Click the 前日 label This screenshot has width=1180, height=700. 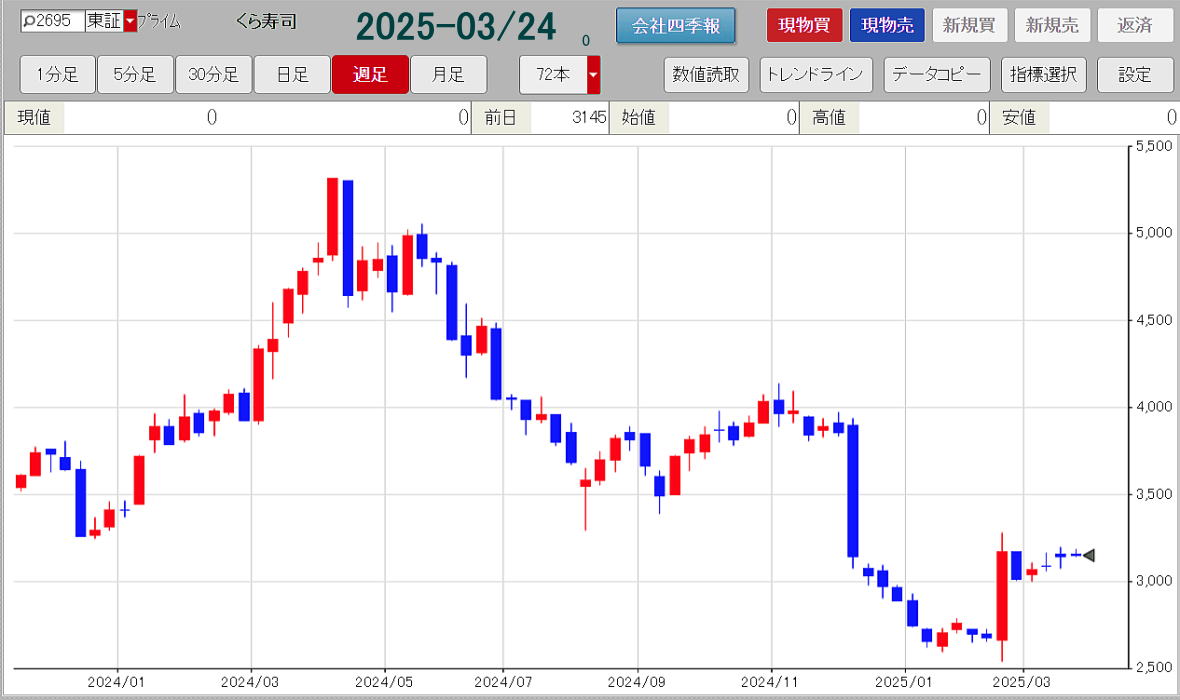coord(500,117)
